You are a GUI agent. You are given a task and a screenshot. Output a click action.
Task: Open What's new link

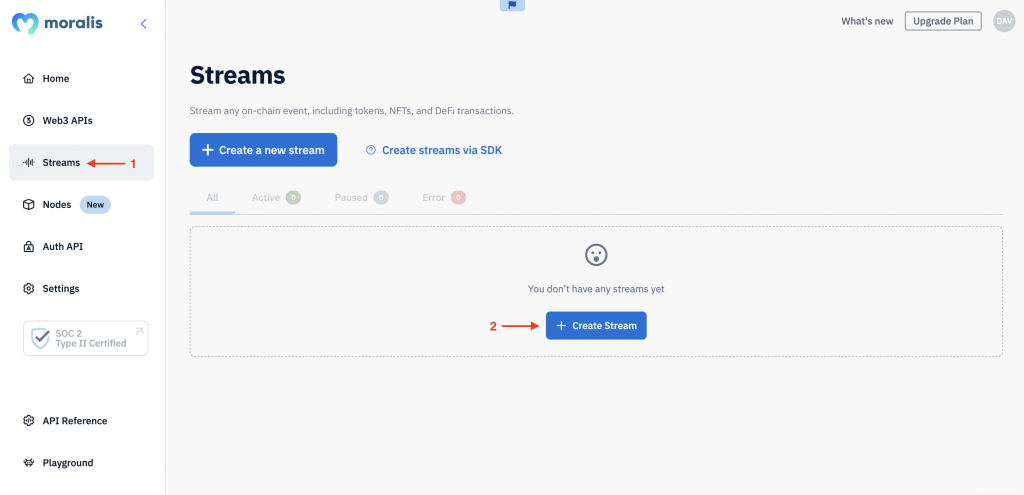click(867, 21)
